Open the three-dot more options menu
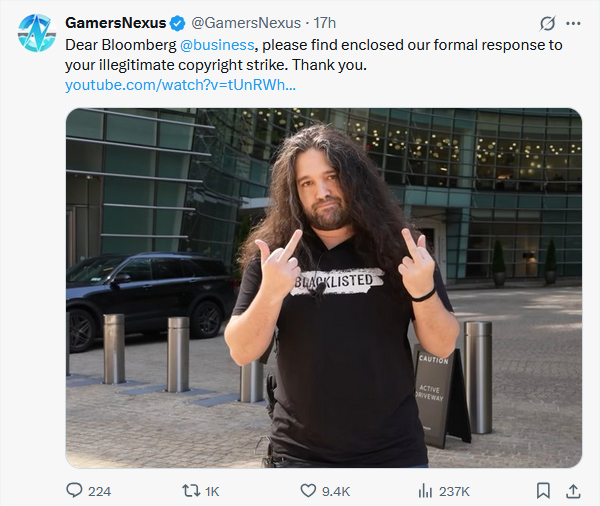 [x=573, y=24]
